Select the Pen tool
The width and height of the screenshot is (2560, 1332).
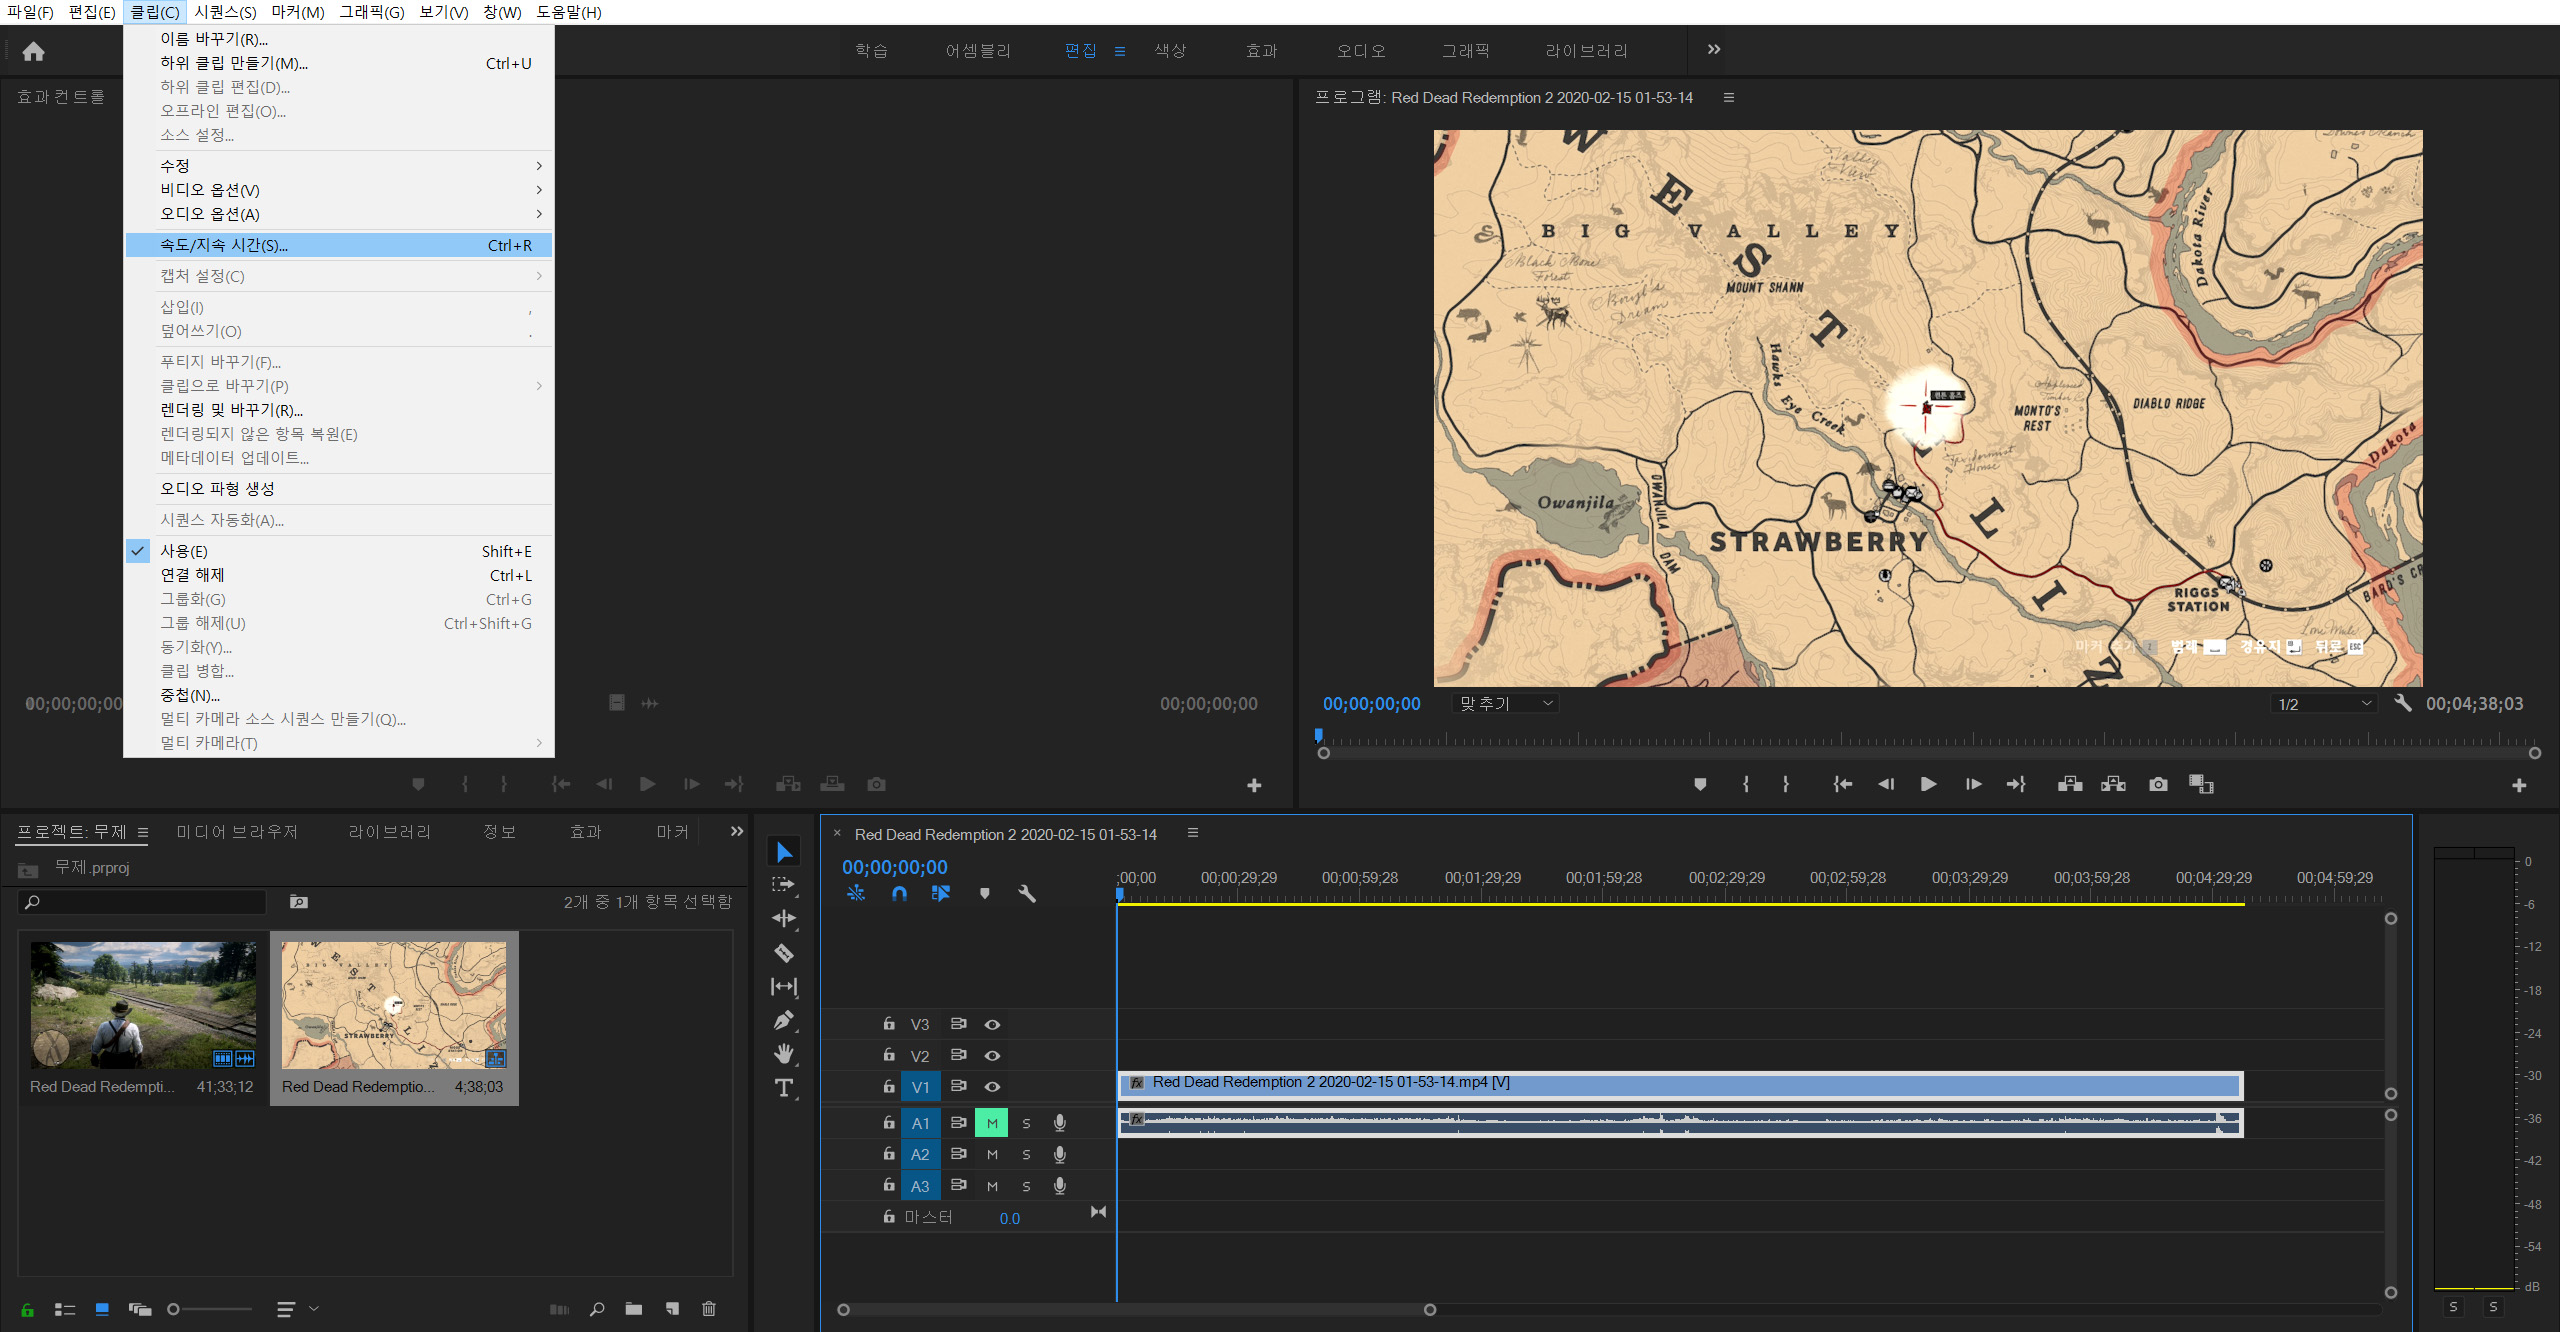[784, 1021]
